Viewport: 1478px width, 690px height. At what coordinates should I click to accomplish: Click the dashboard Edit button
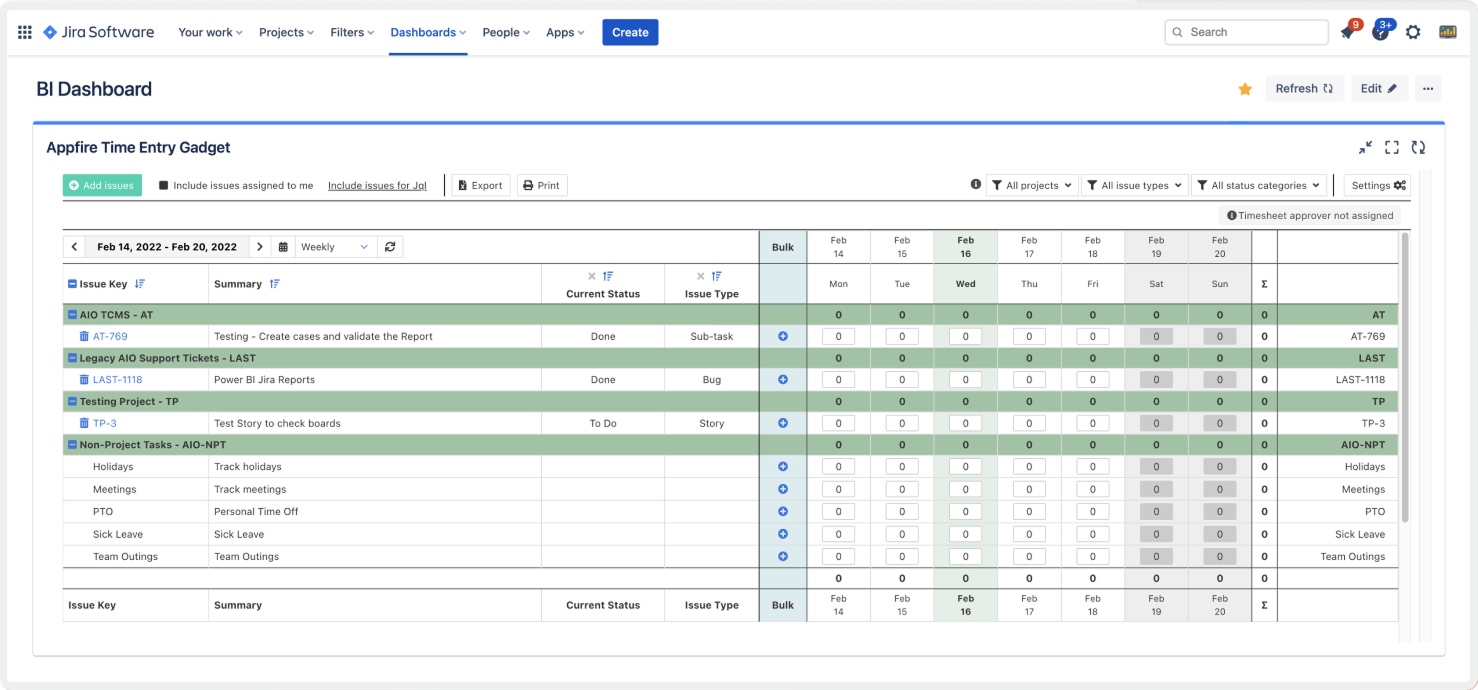click(1379, 88)
